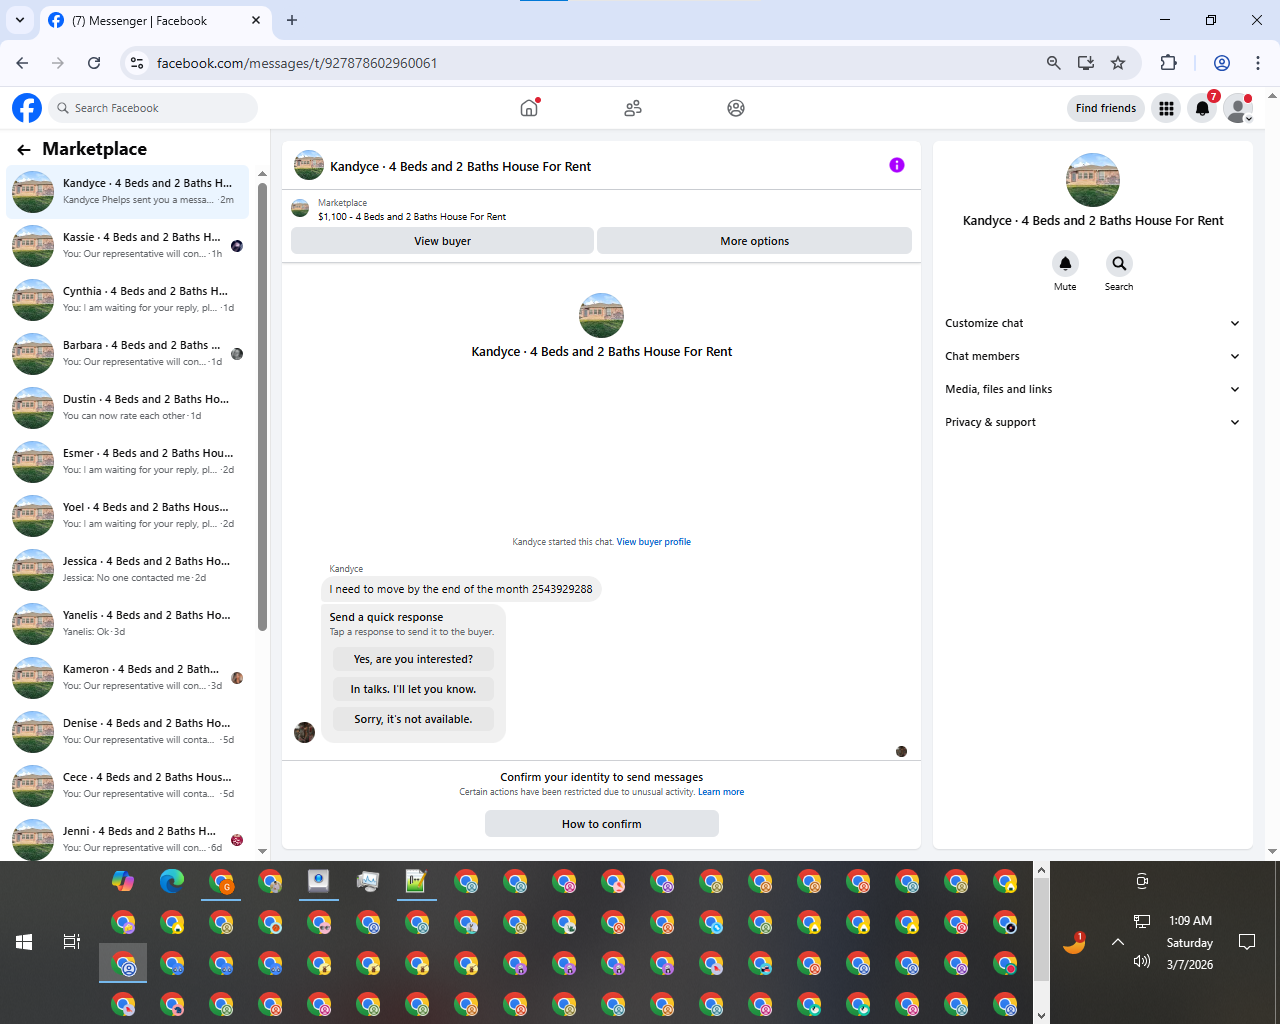Show hidden system tray icons
This screenshot has height=1024, width=1280.
1118,942
